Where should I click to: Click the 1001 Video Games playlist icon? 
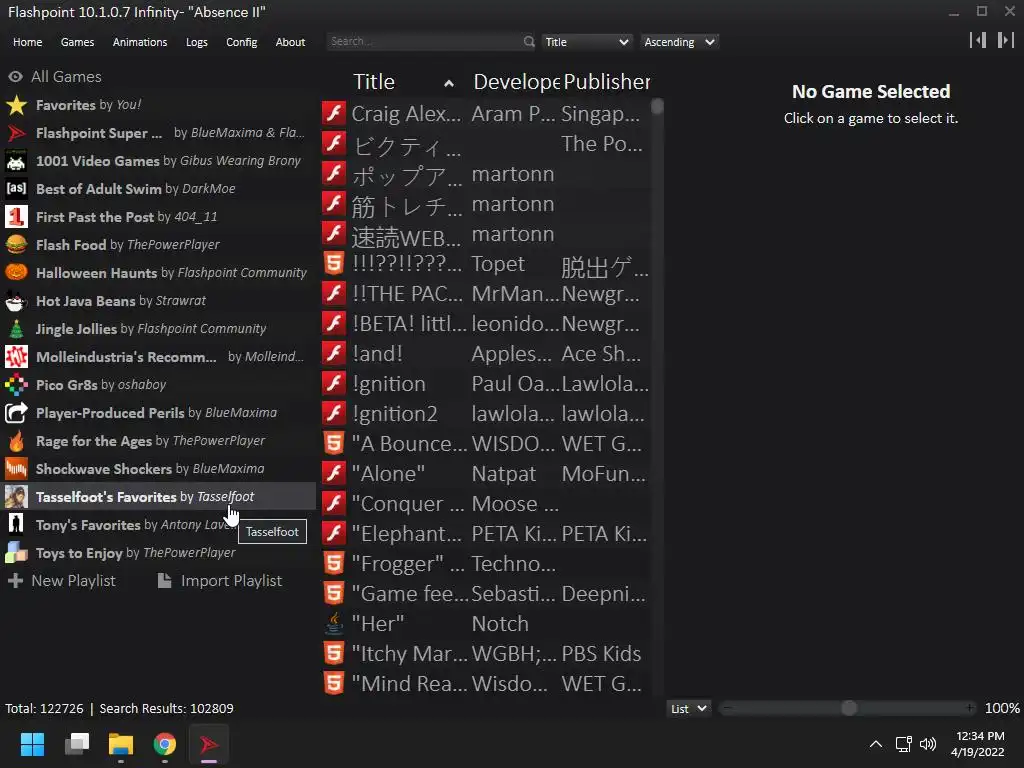[16, 161]
